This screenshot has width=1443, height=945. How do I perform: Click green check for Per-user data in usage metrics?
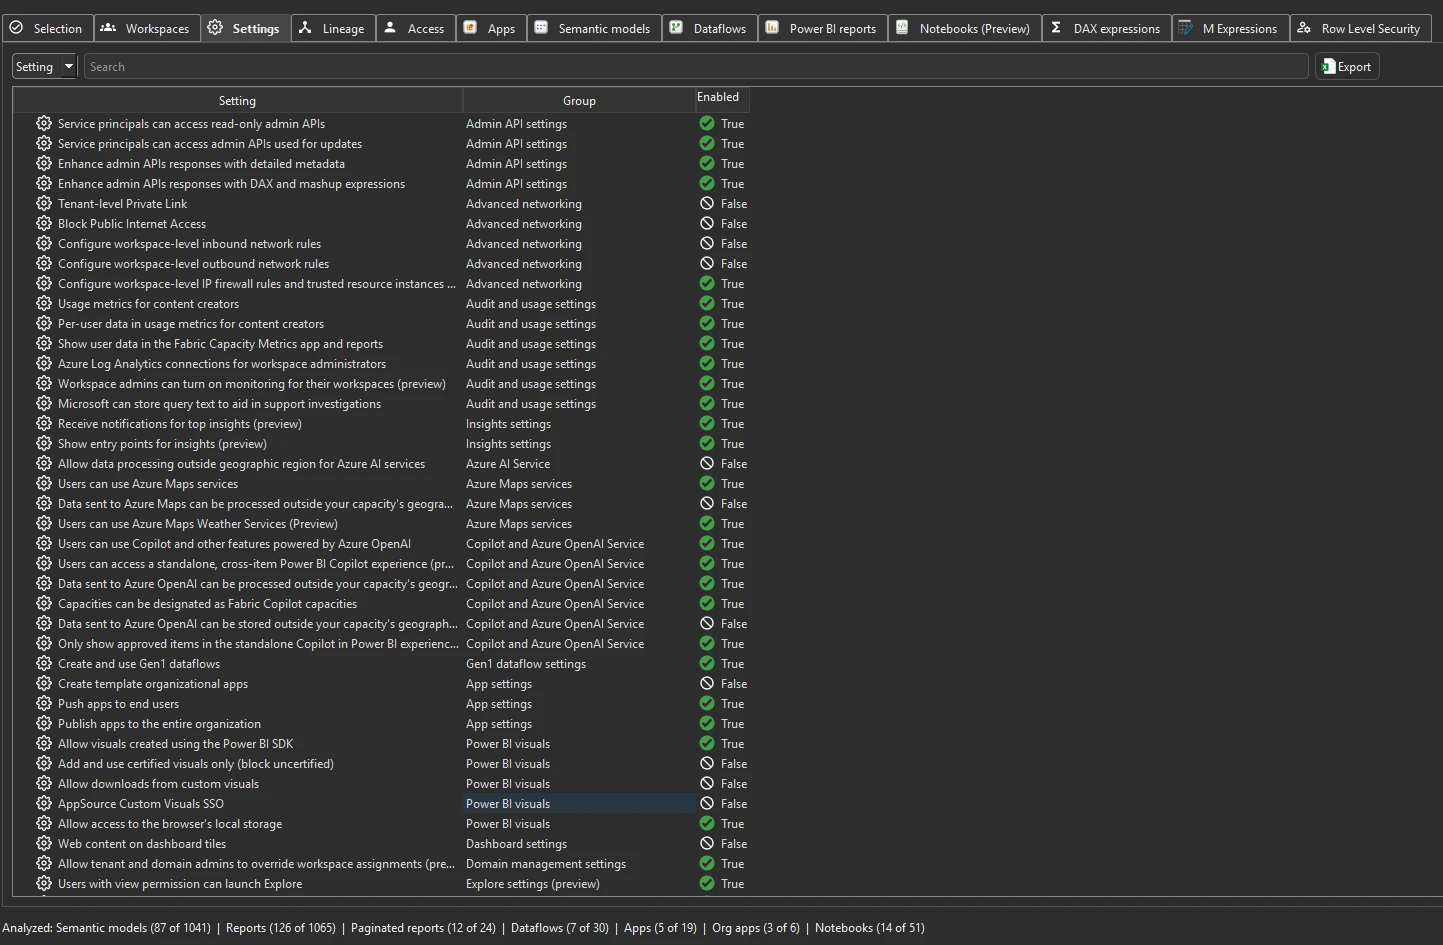point(707,323)
